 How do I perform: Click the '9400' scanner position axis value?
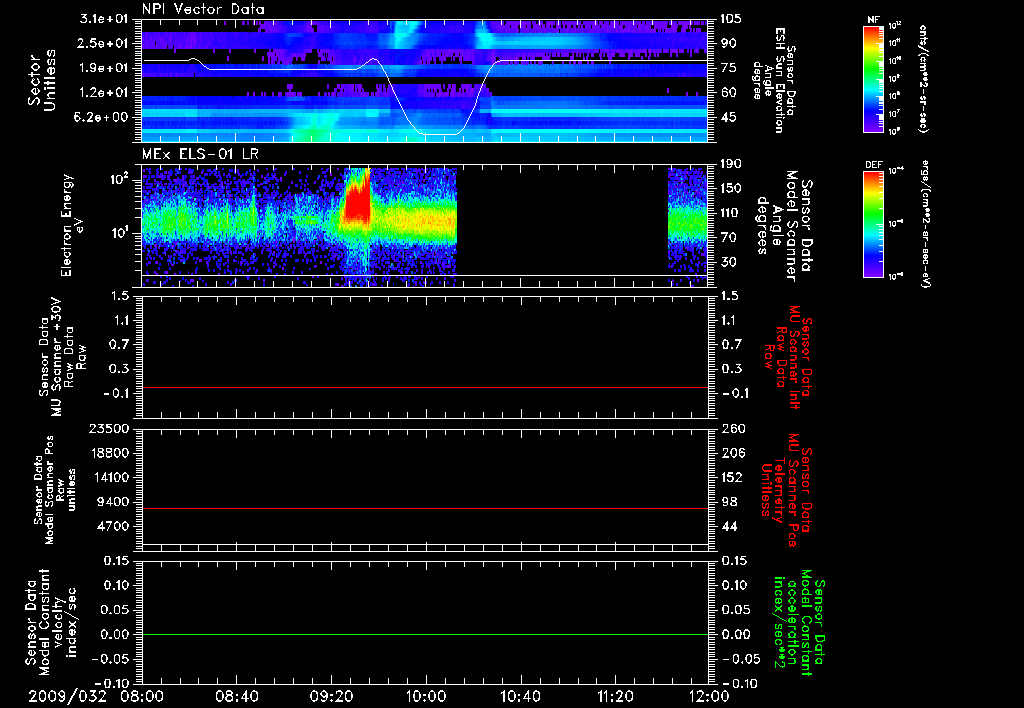[x=113, y=502]
